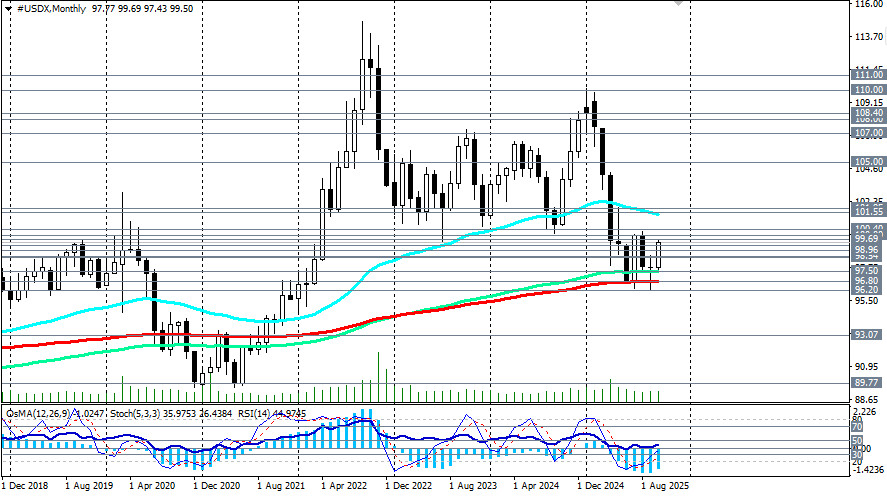The height and width of the screenshot is (497, 887).
Task: Select the 89.77 support level label
Action: coord(866,383)
